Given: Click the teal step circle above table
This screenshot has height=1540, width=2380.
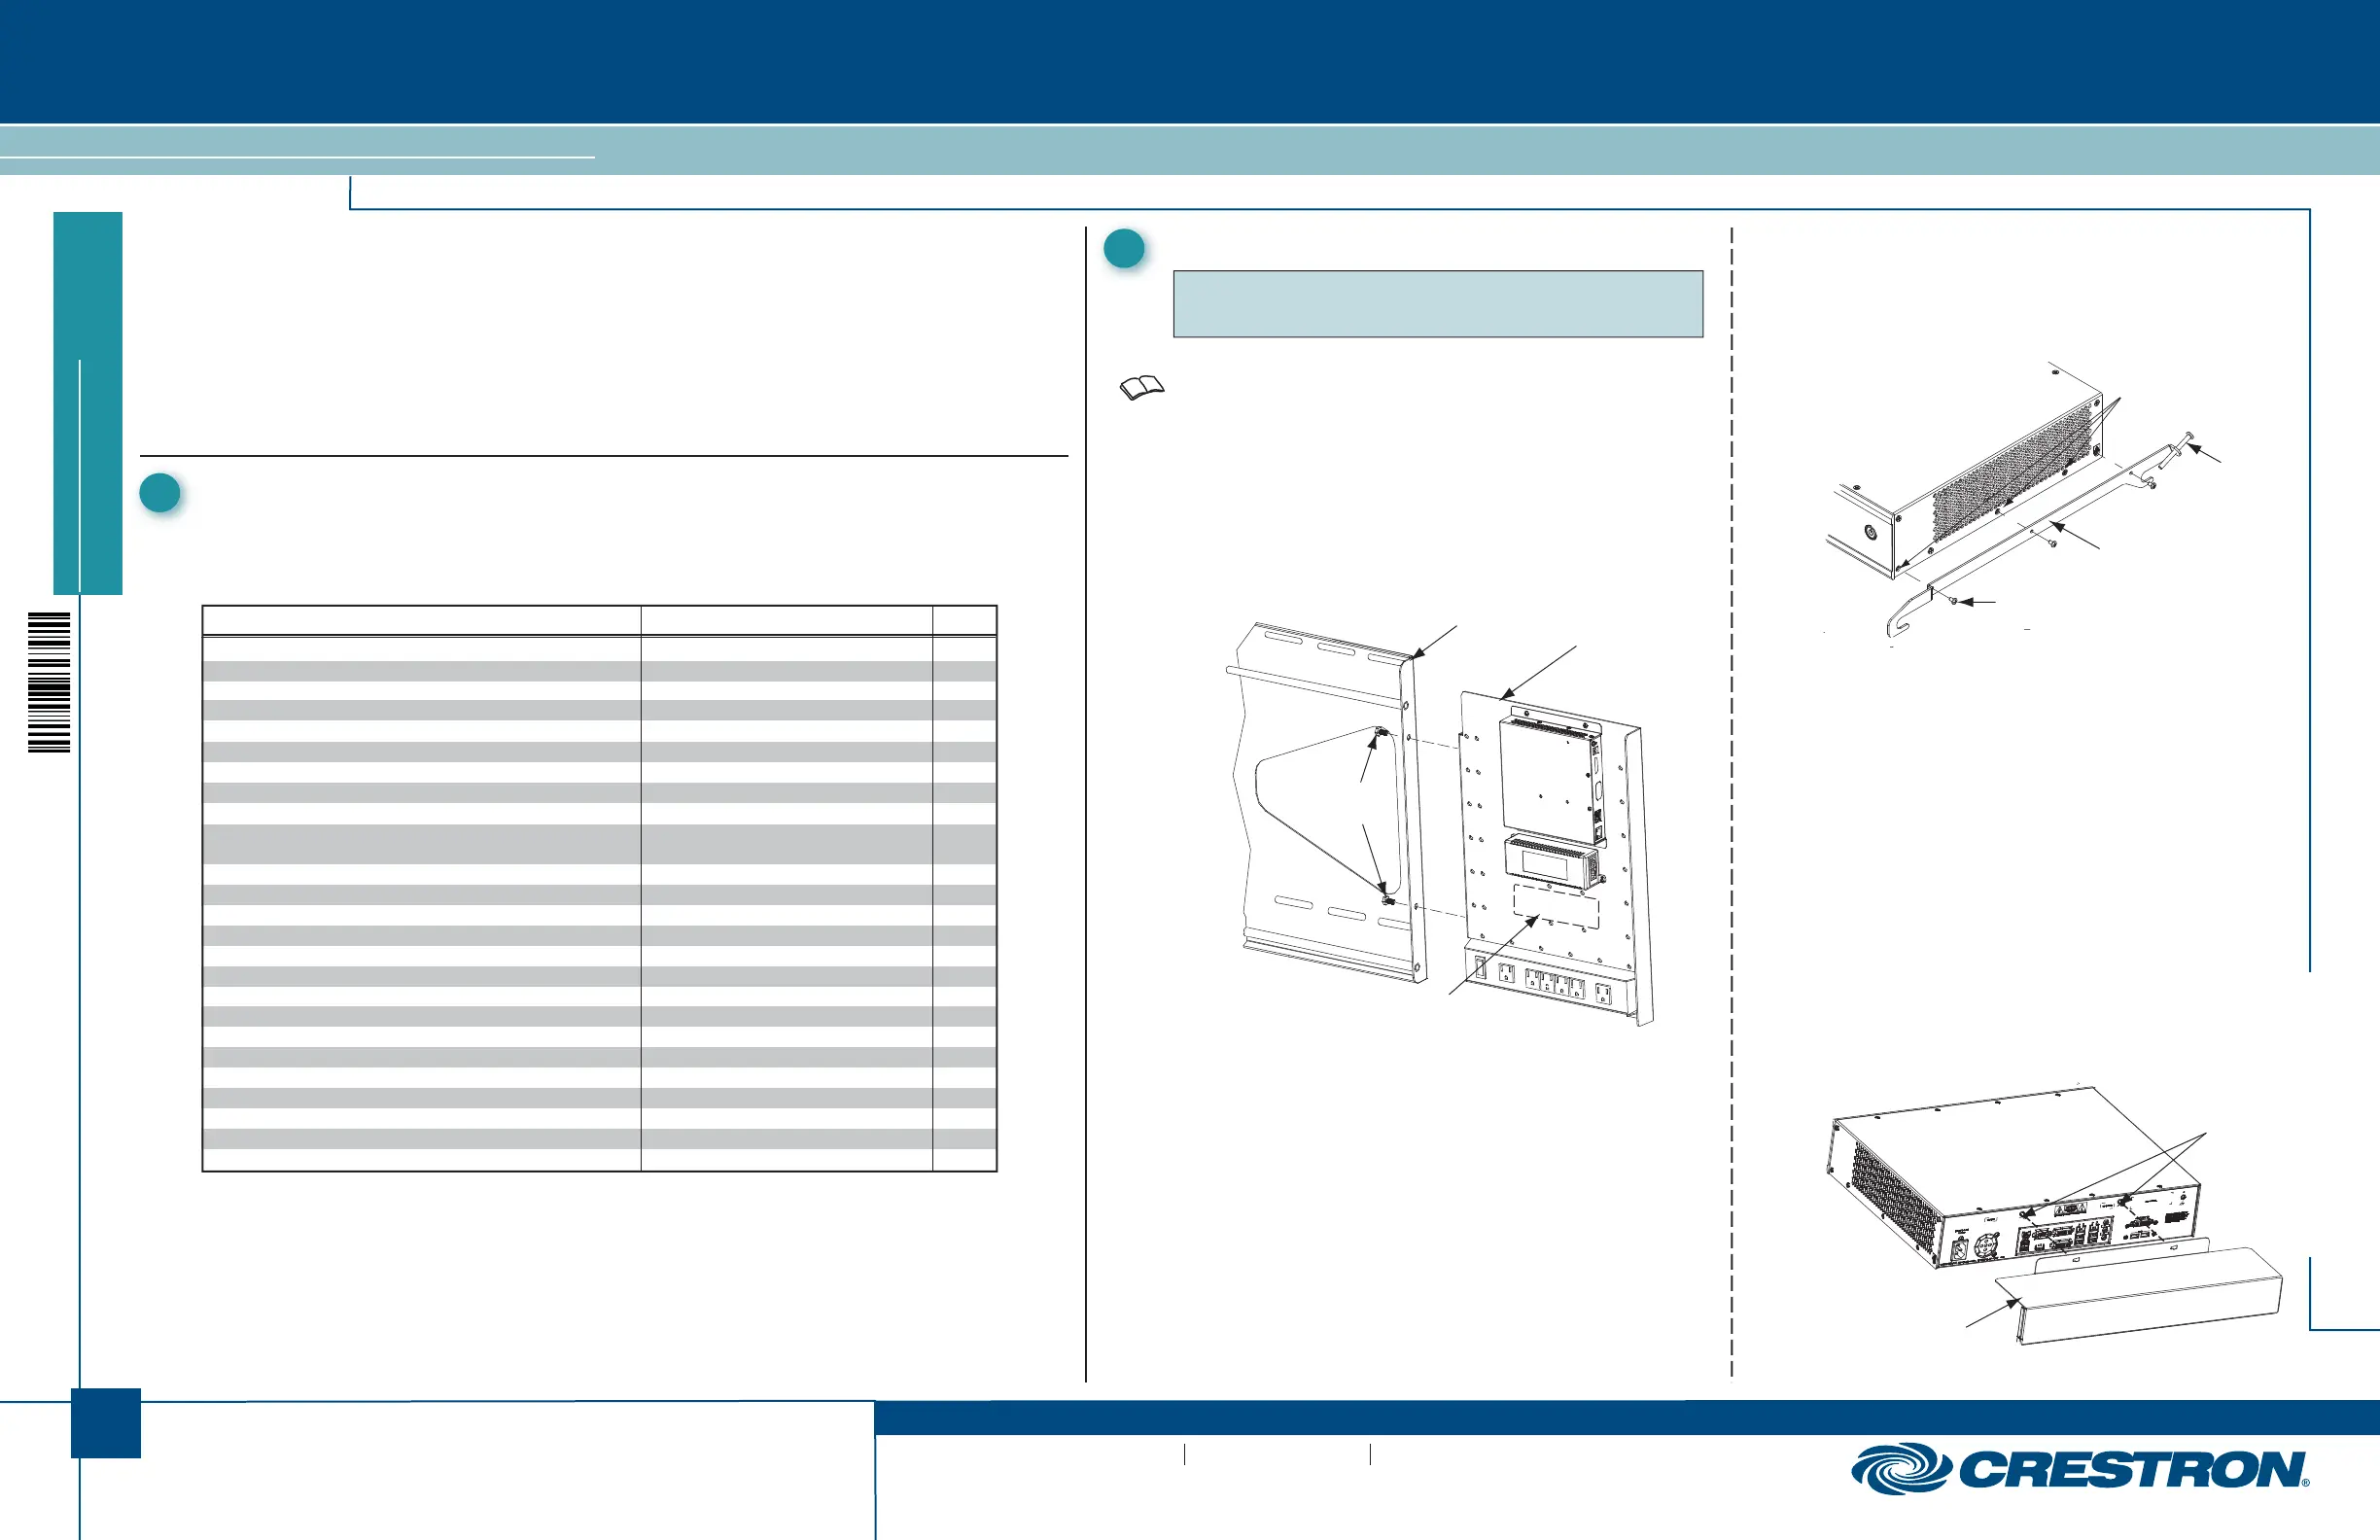Looking at the screenshot, I should pyautogui.click(x=160, y=493).
